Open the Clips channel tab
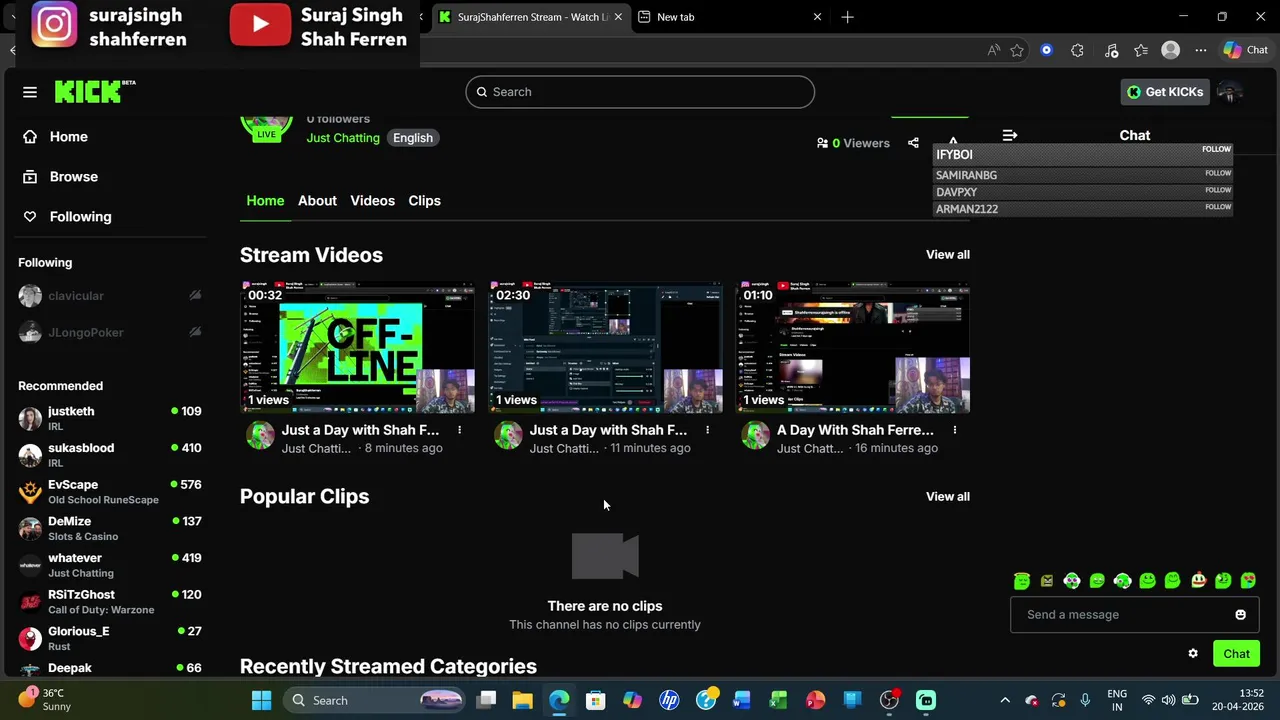1280x720 pixels. click(424, 201)
